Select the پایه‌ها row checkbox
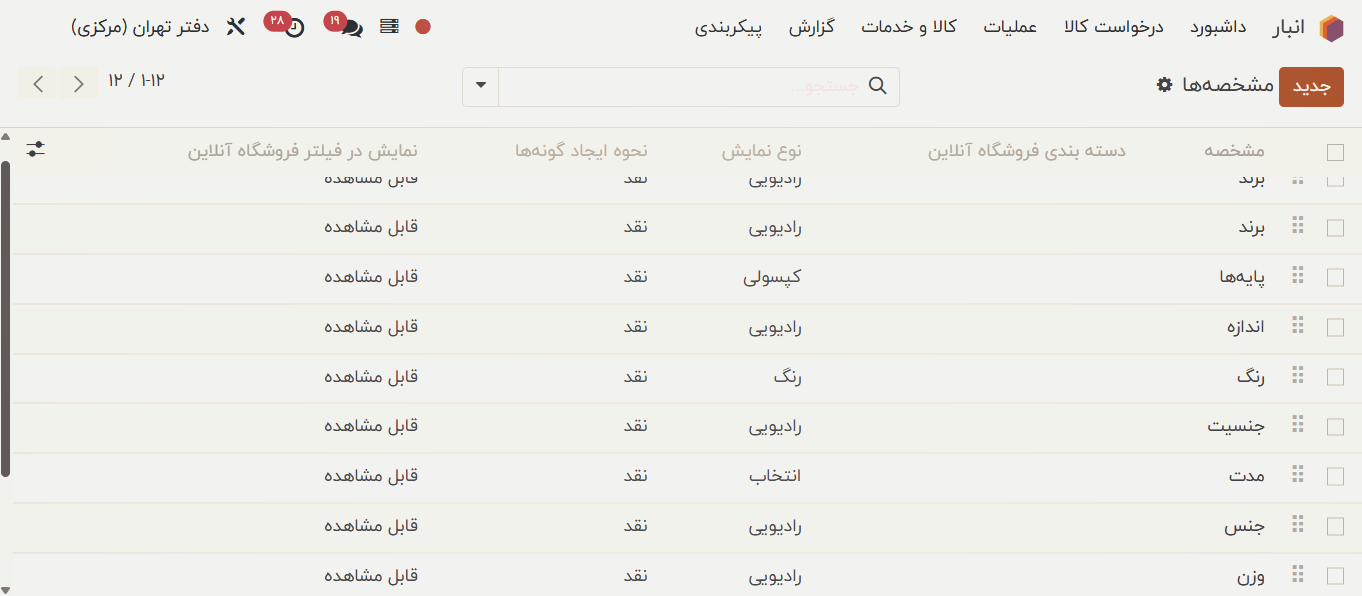 (1335, 277)
